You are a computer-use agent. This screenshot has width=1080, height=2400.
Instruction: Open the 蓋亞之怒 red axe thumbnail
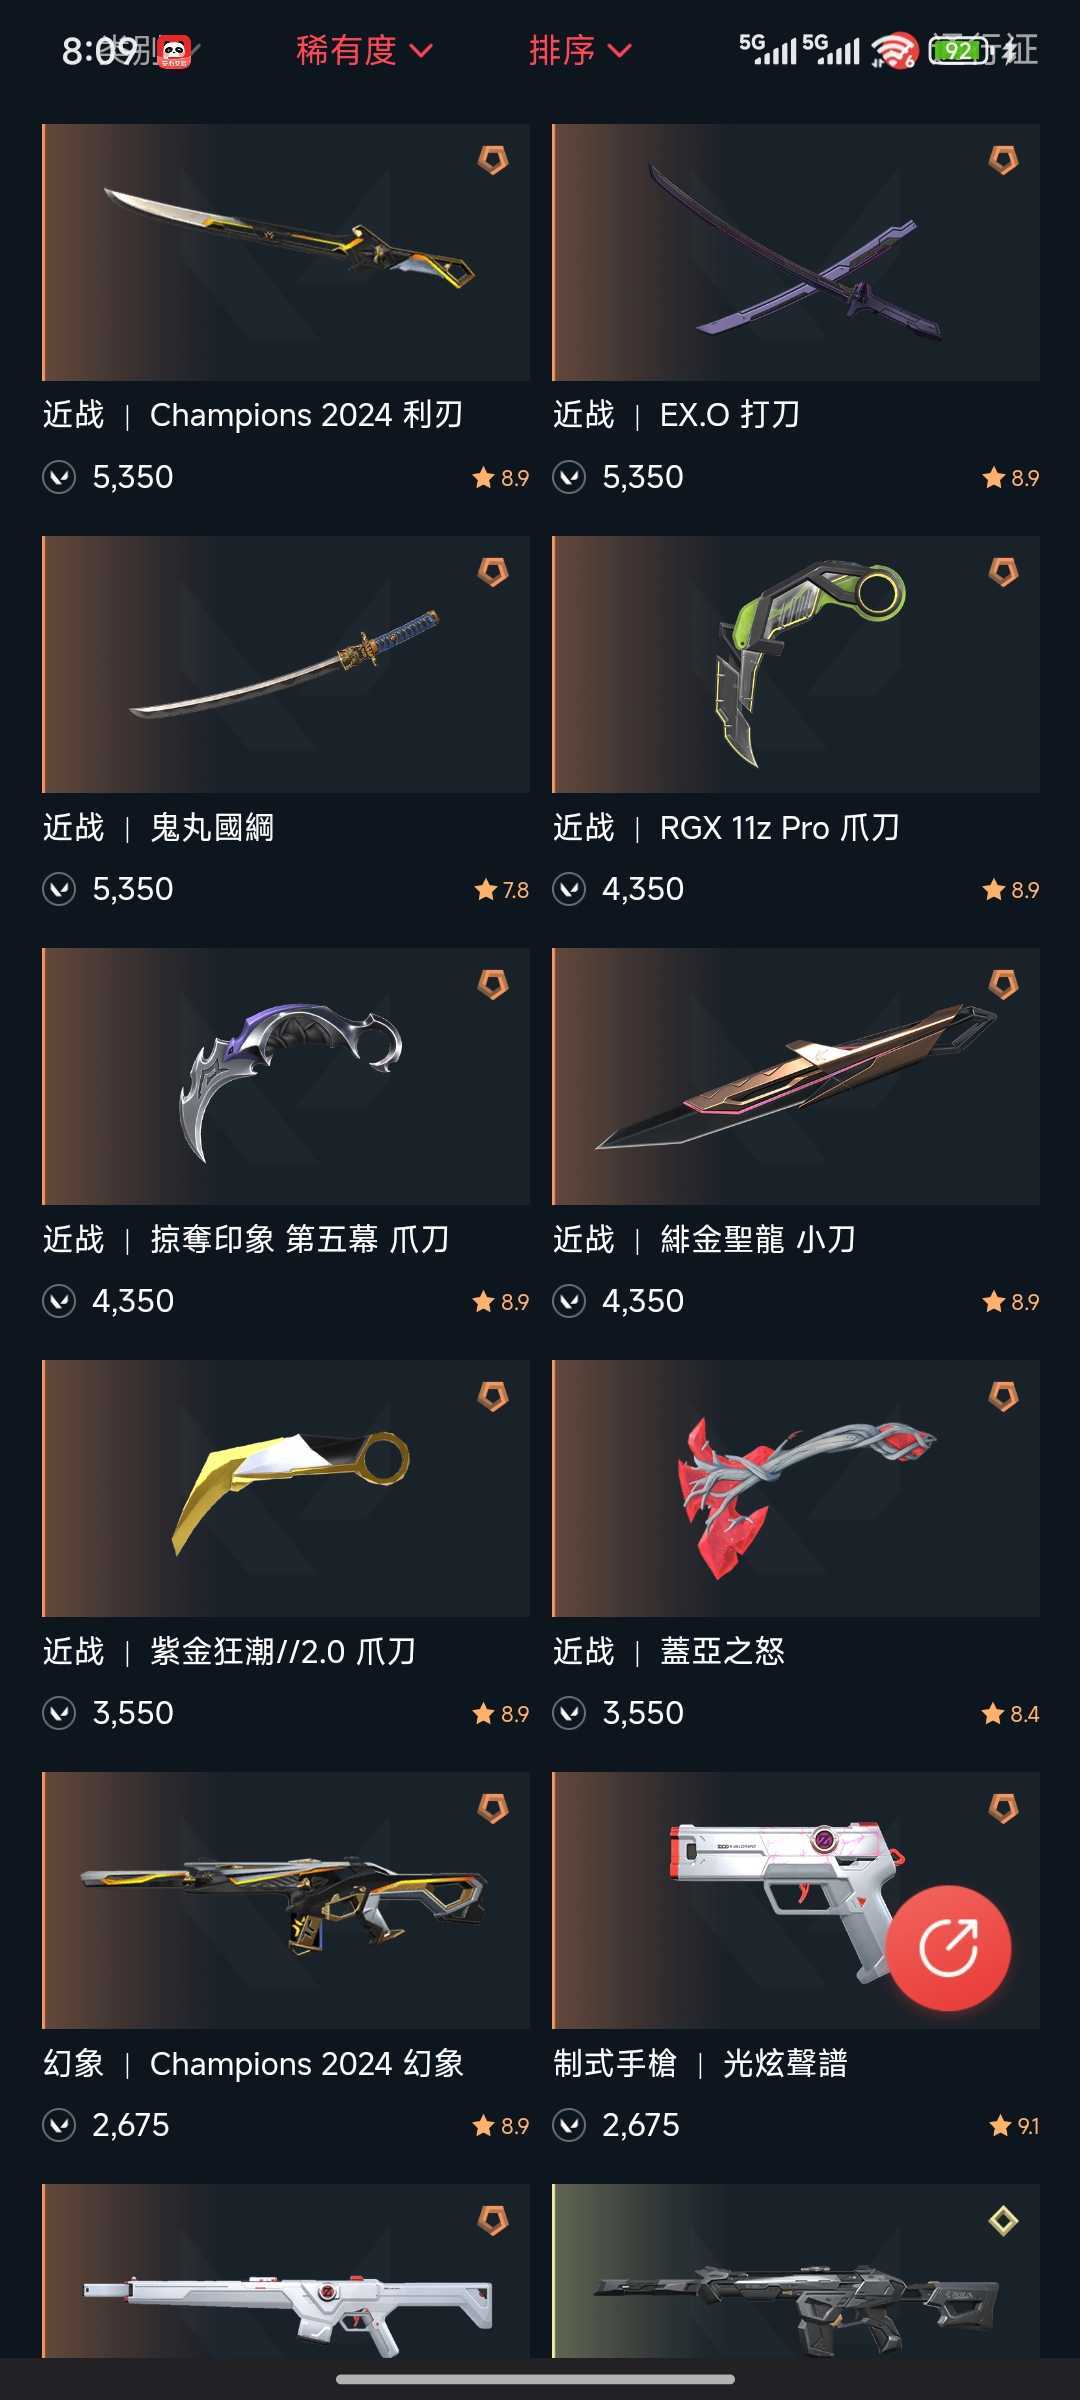point(796,1488)
